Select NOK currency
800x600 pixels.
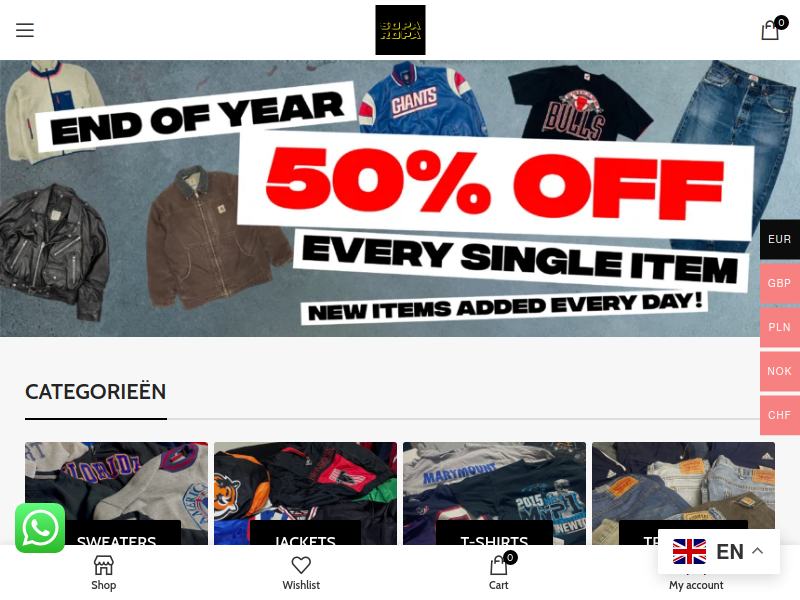coord(780,371)
